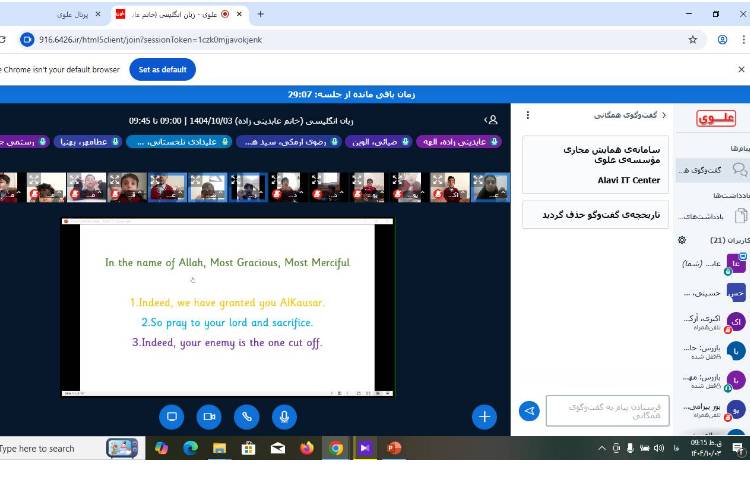Open the network icon in system tray
Viewport: 750px width, 480px height.
coord(645,448)
